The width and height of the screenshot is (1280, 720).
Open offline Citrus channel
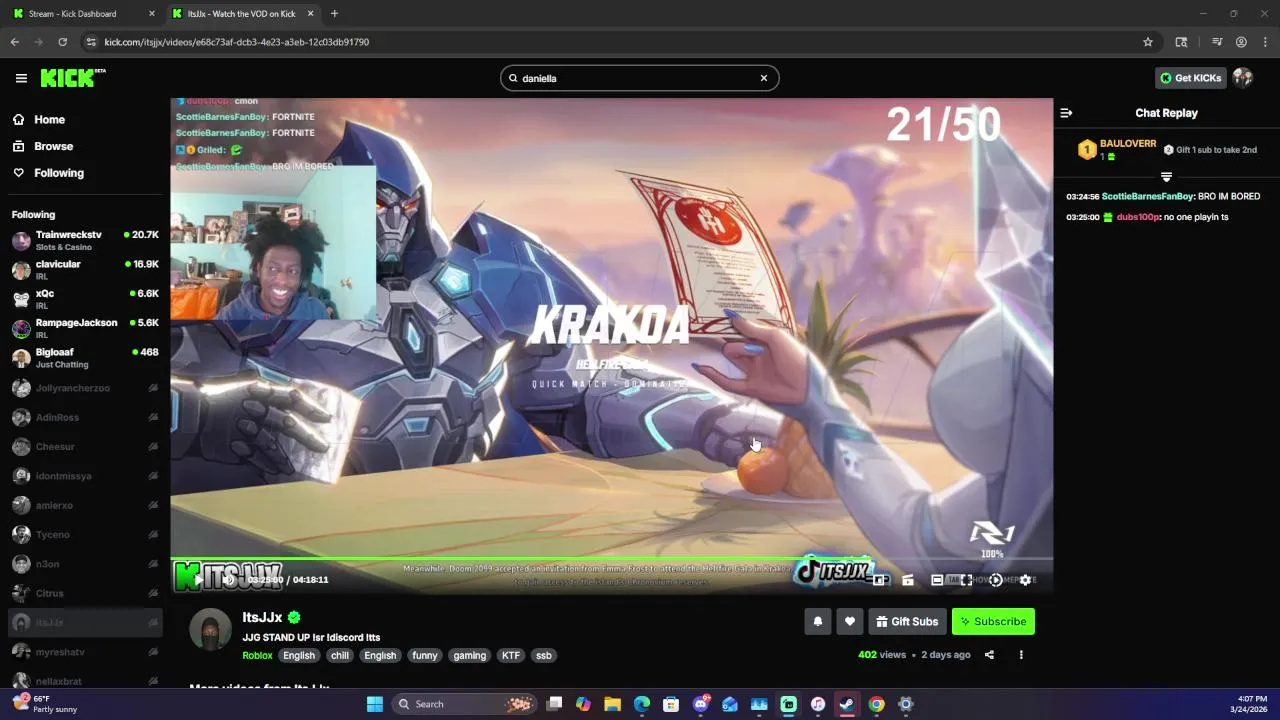[x=85, y=593]
